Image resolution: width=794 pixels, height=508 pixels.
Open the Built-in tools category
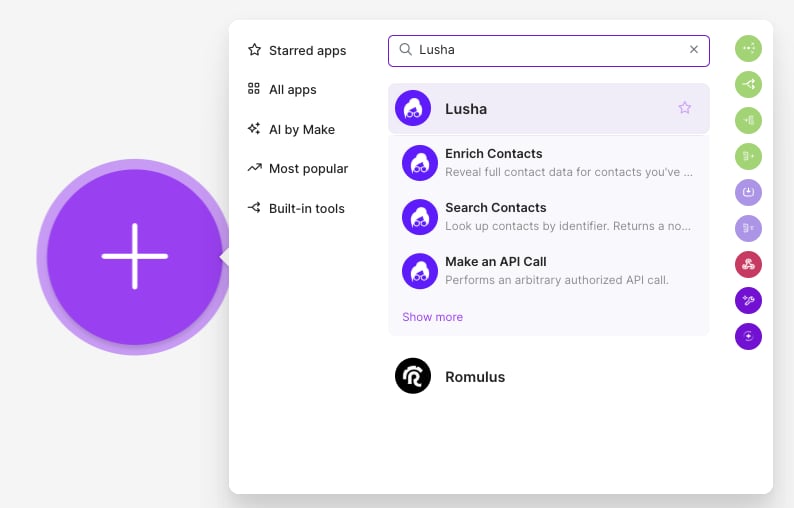[x=296, y=208]
